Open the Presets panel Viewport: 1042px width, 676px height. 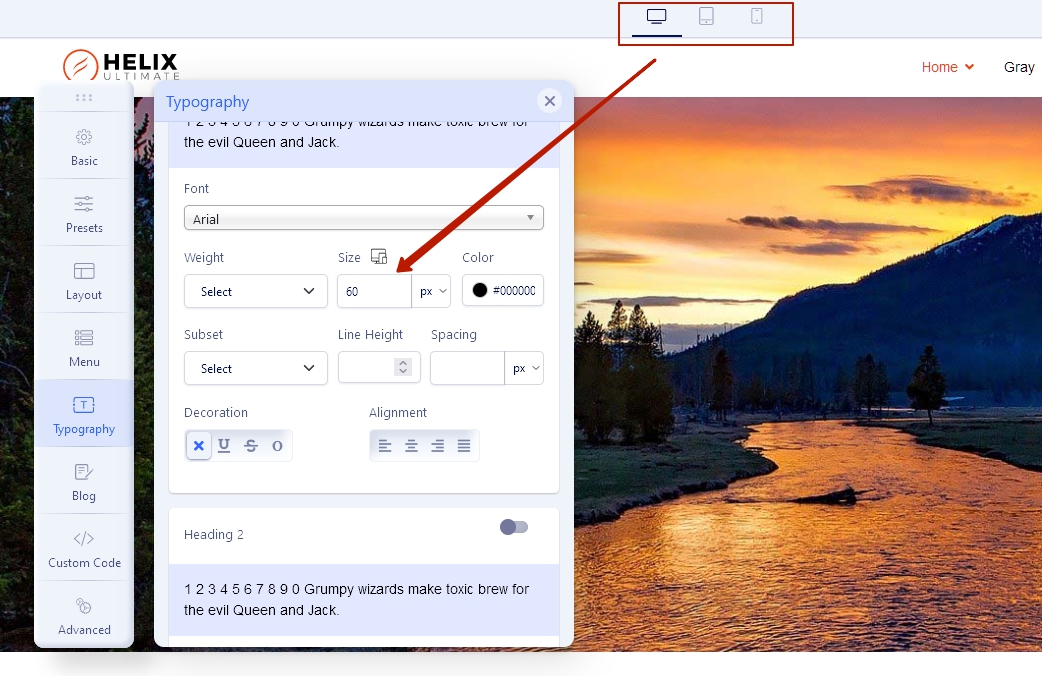[x=84, y=213]
